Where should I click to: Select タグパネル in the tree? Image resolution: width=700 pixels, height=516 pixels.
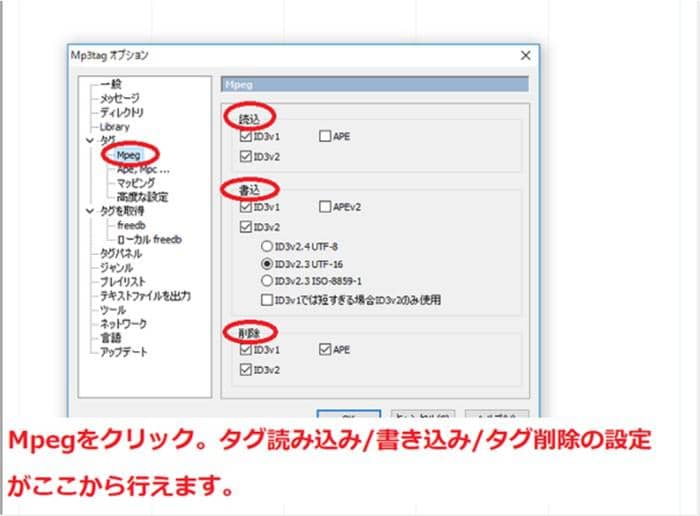121,254
